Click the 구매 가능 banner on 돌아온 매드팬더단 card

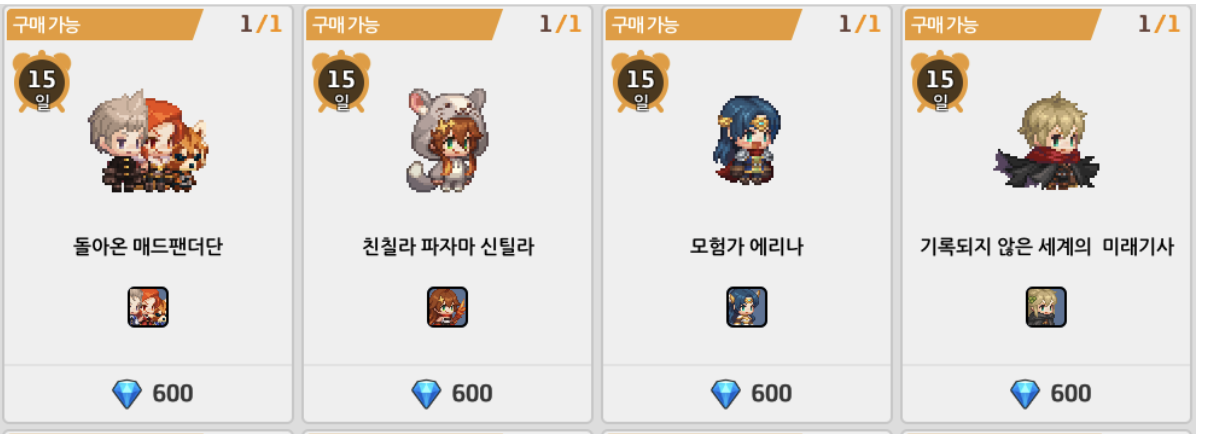pyautogui.click(x=104, y=24)
